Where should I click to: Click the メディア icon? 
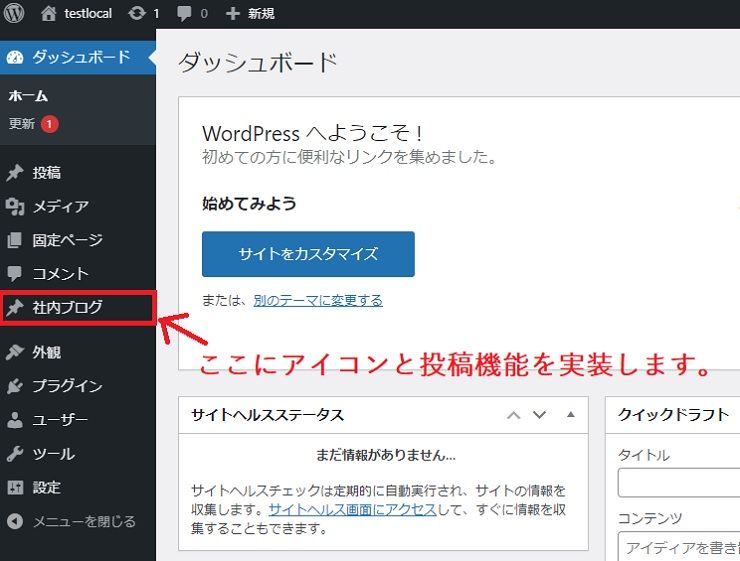[x=15, y=206]
